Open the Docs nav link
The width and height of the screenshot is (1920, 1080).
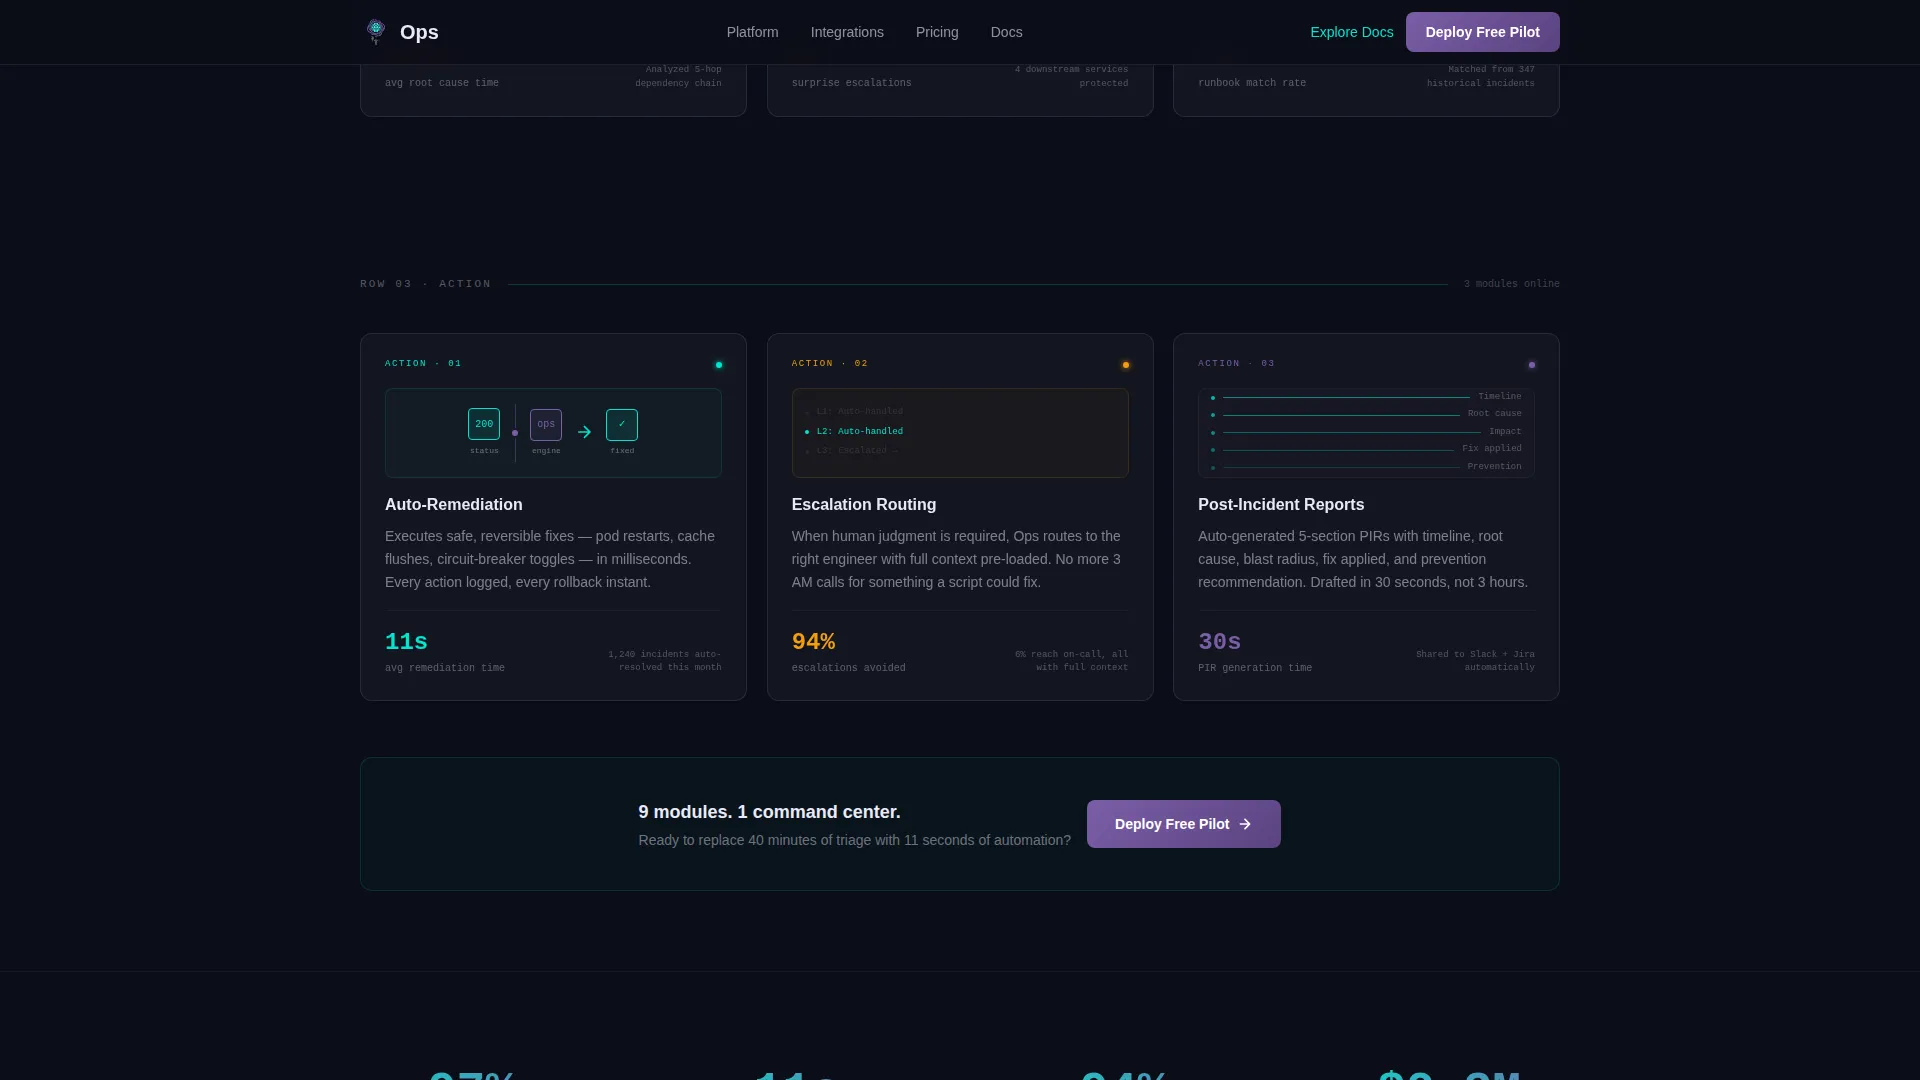click(x=1006, y=32)
